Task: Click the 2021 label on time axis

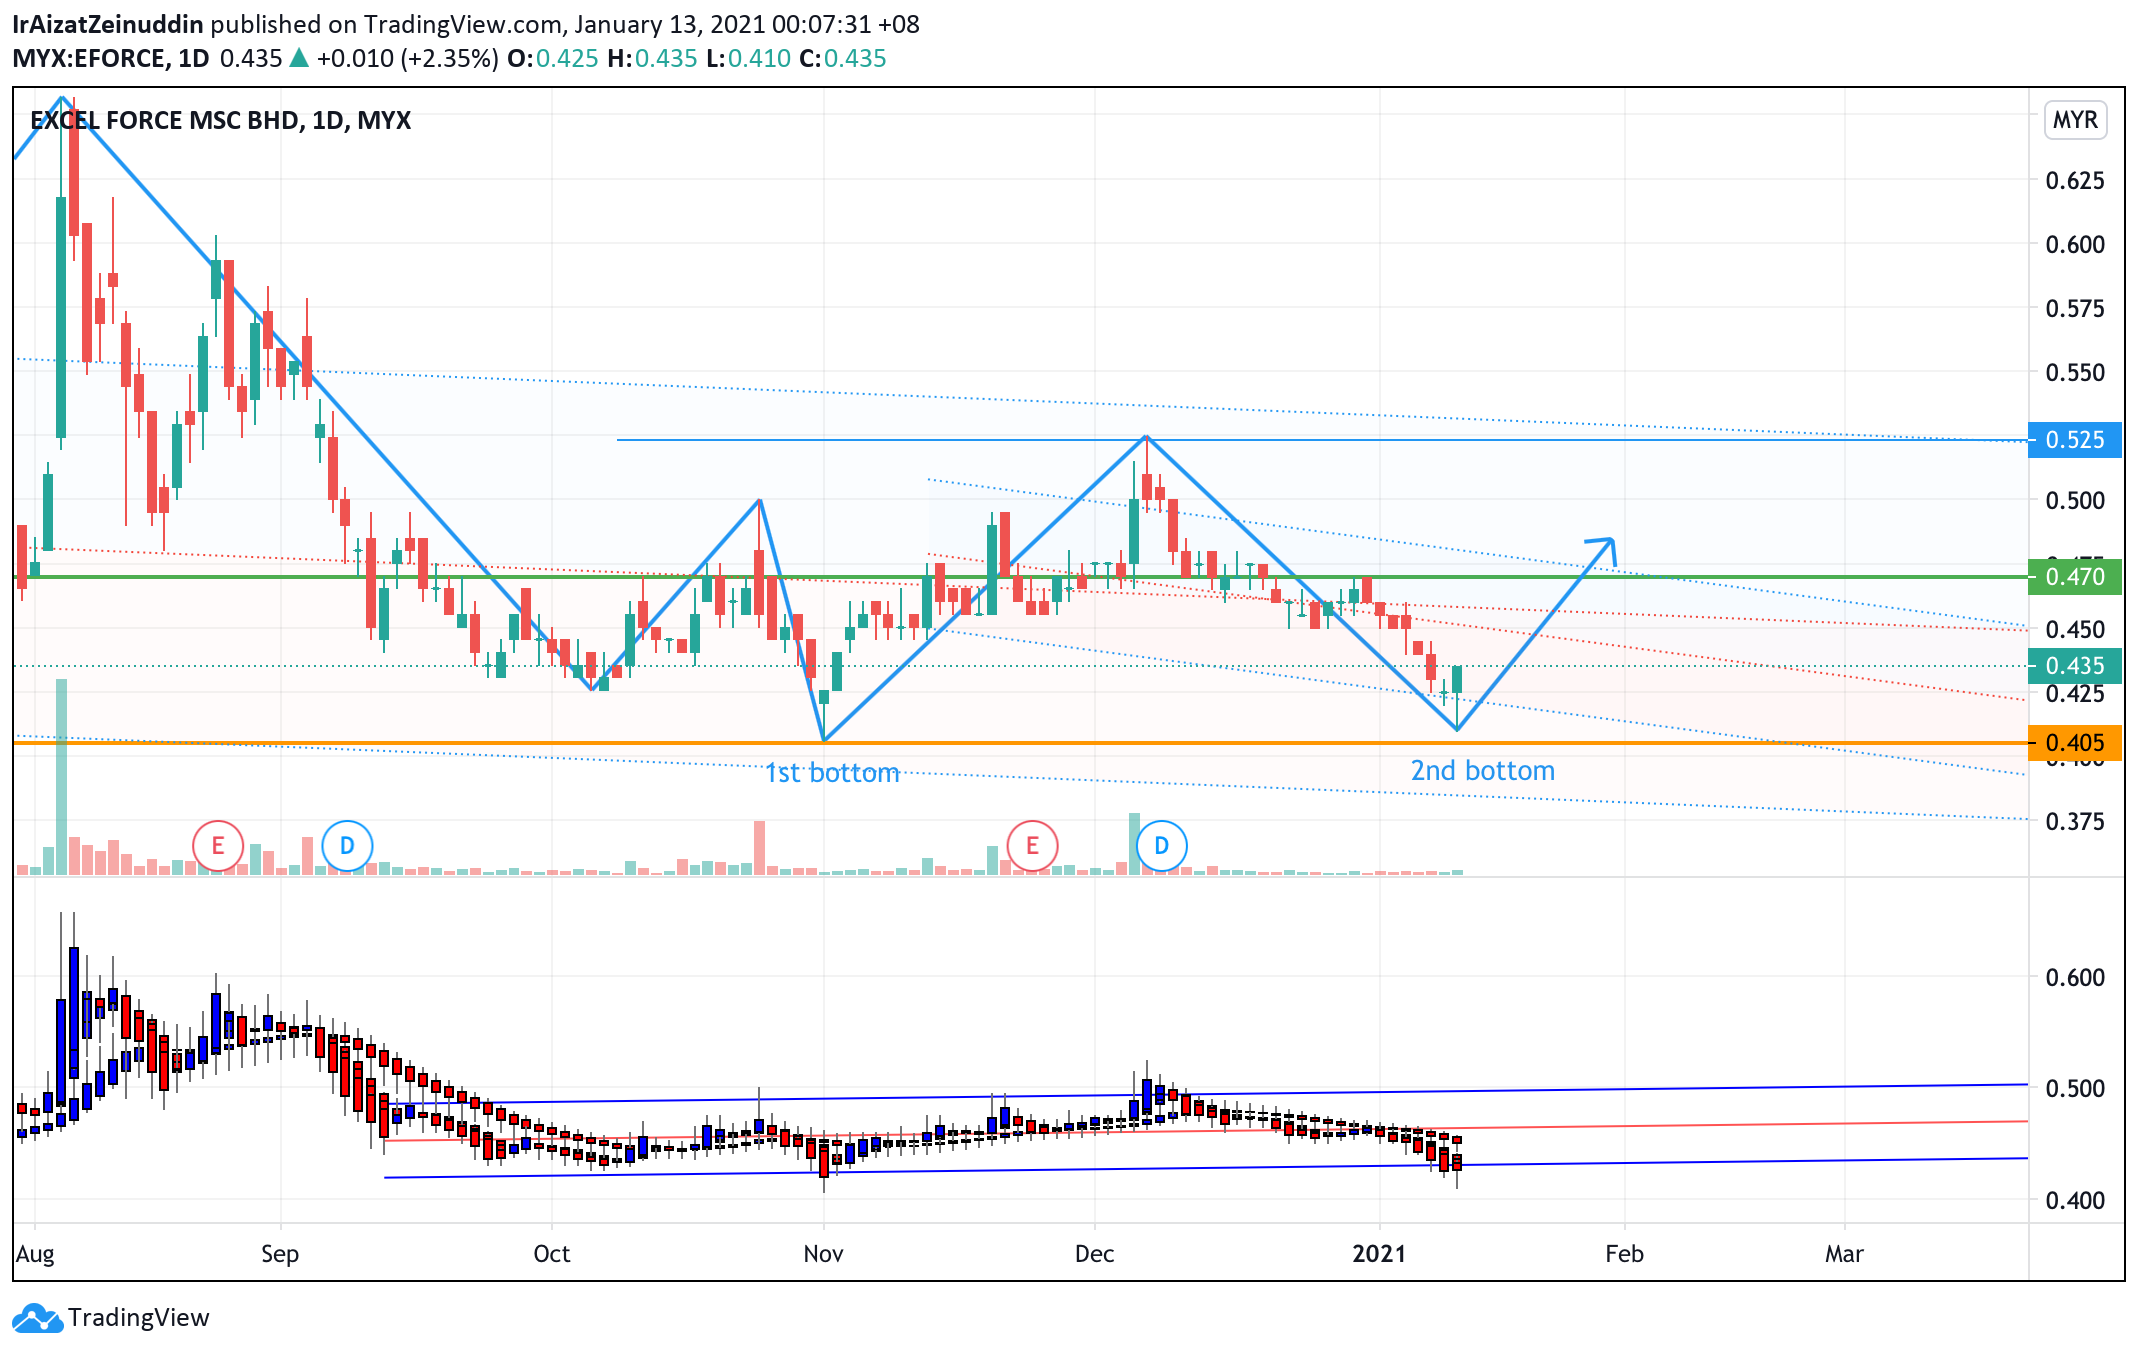Action: click(1379, 1254)
